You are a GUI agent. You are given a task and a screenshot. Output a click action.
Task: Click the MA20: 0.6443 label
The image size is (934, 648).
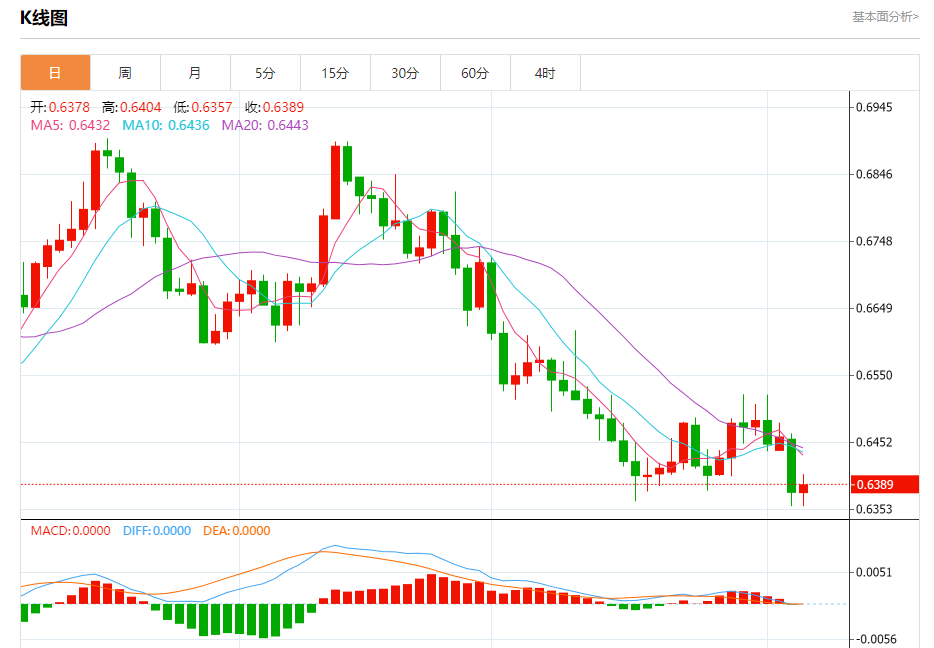[265, 125]
